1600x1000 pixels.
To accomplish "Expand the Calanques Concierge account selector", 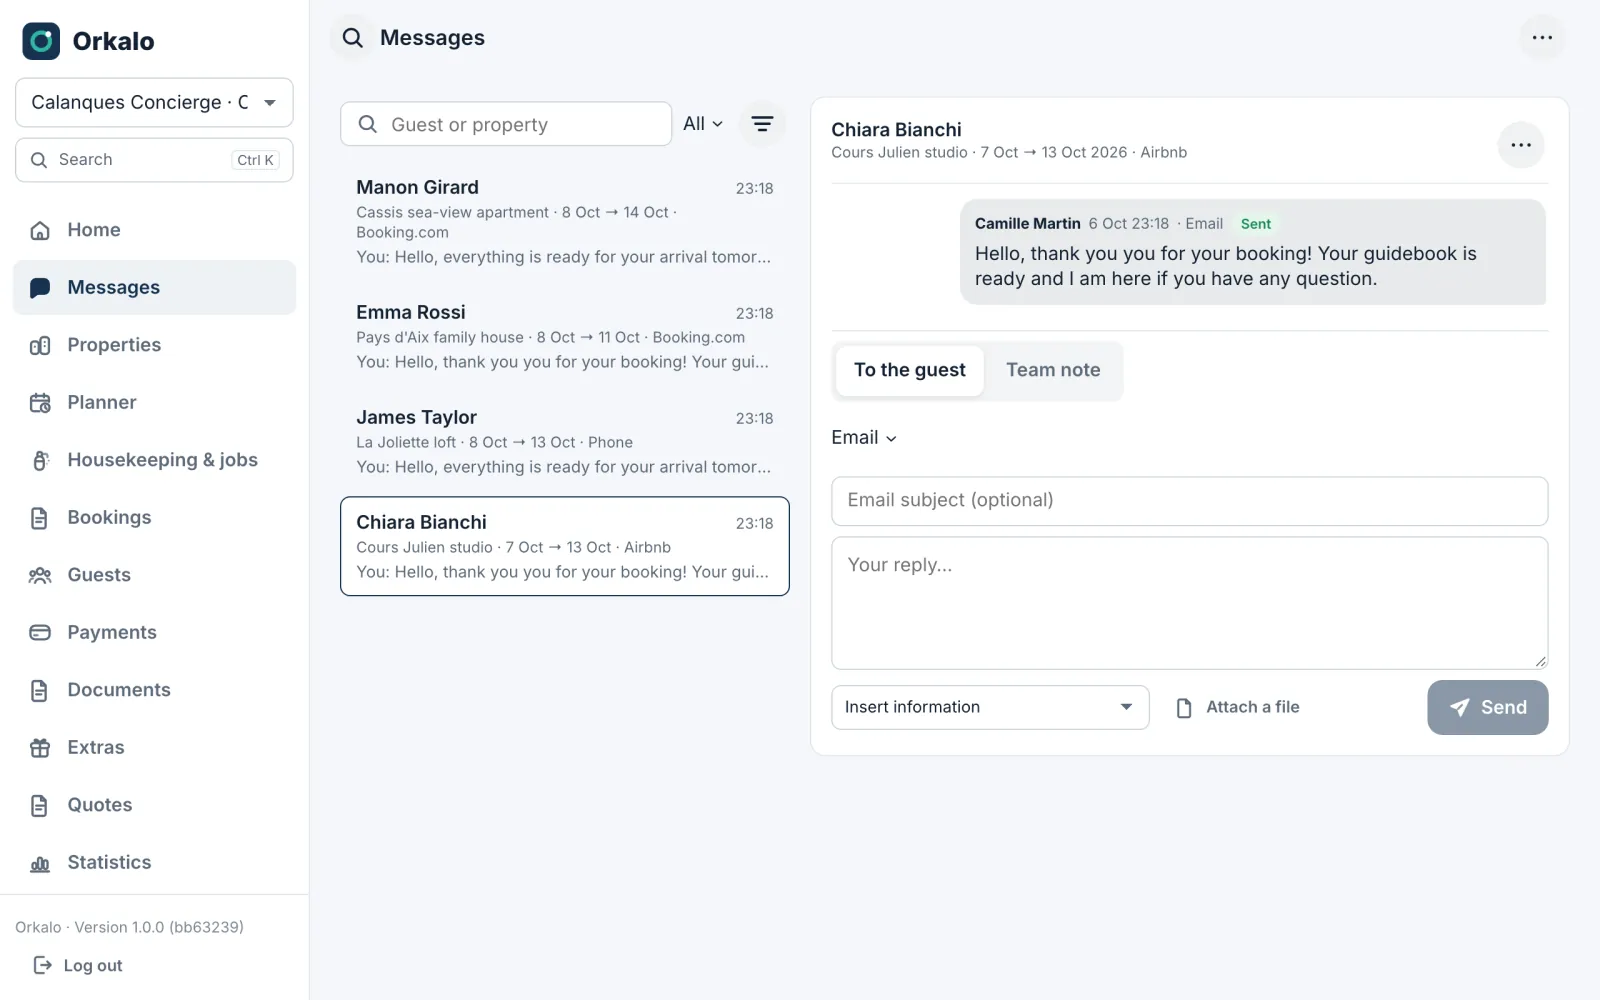I will [x=154, y=103].
